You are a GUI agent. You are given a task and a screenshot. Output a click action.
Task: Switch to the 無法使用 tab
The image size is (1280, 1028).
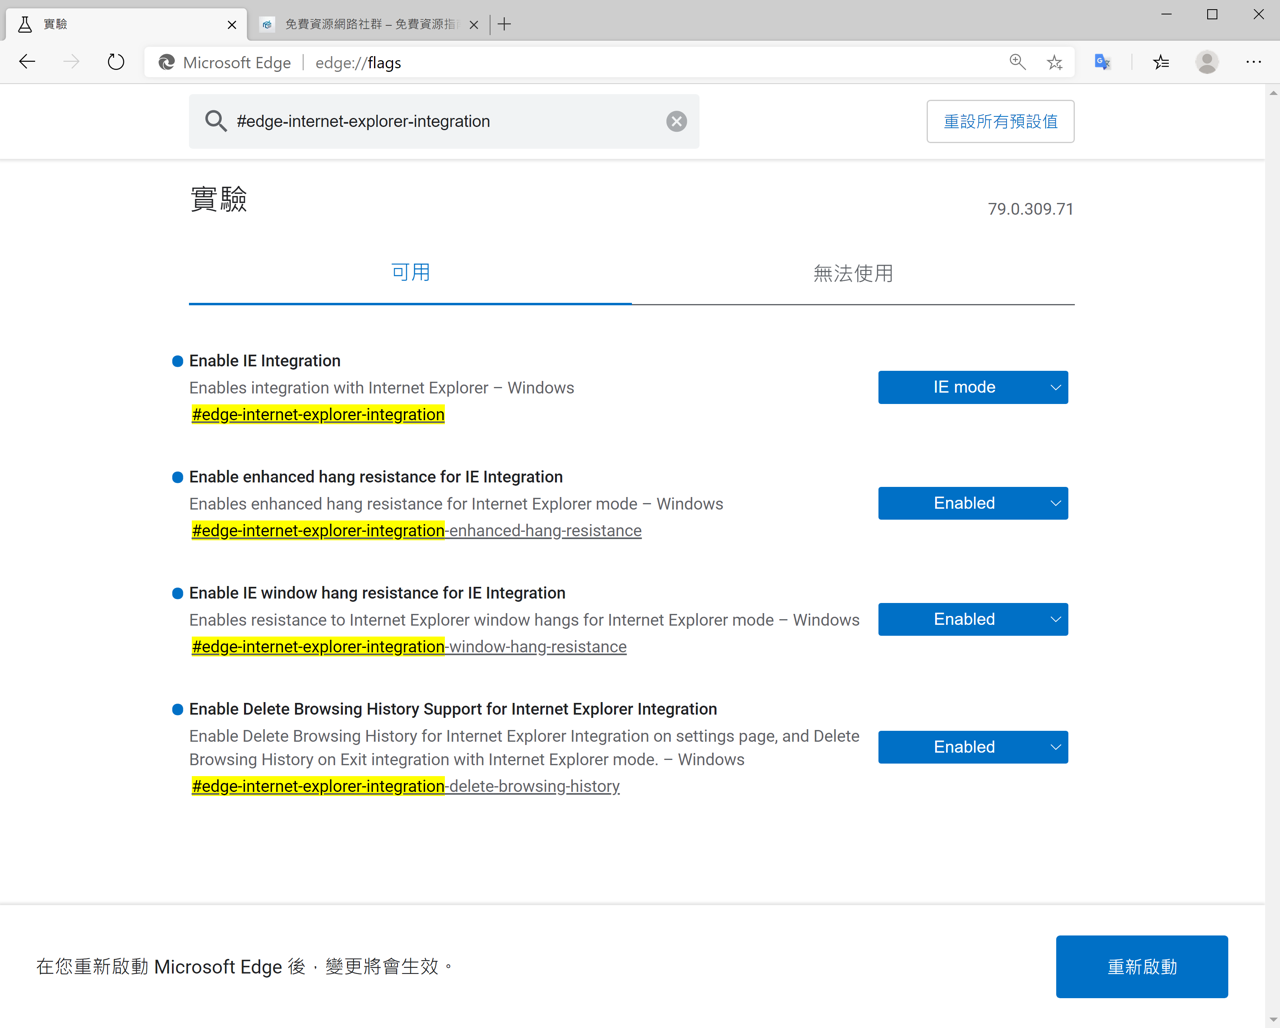tap(853, 272)
